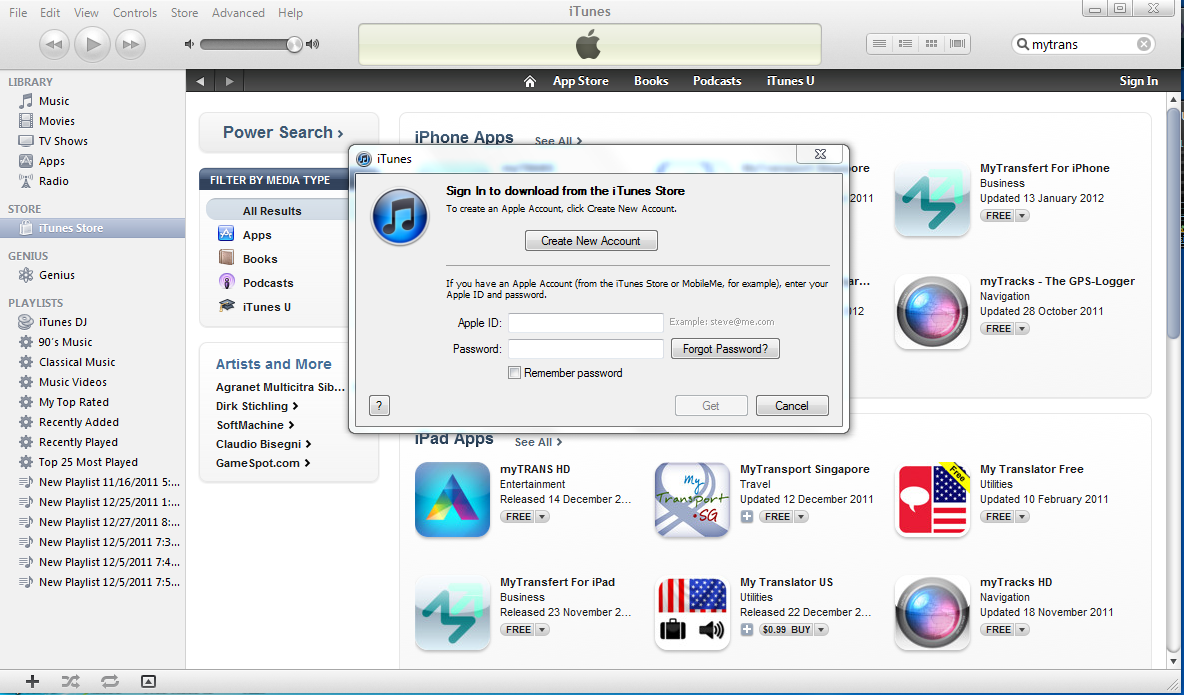
Task: Toggle repeat at the bottom bar
Action: 109,681
